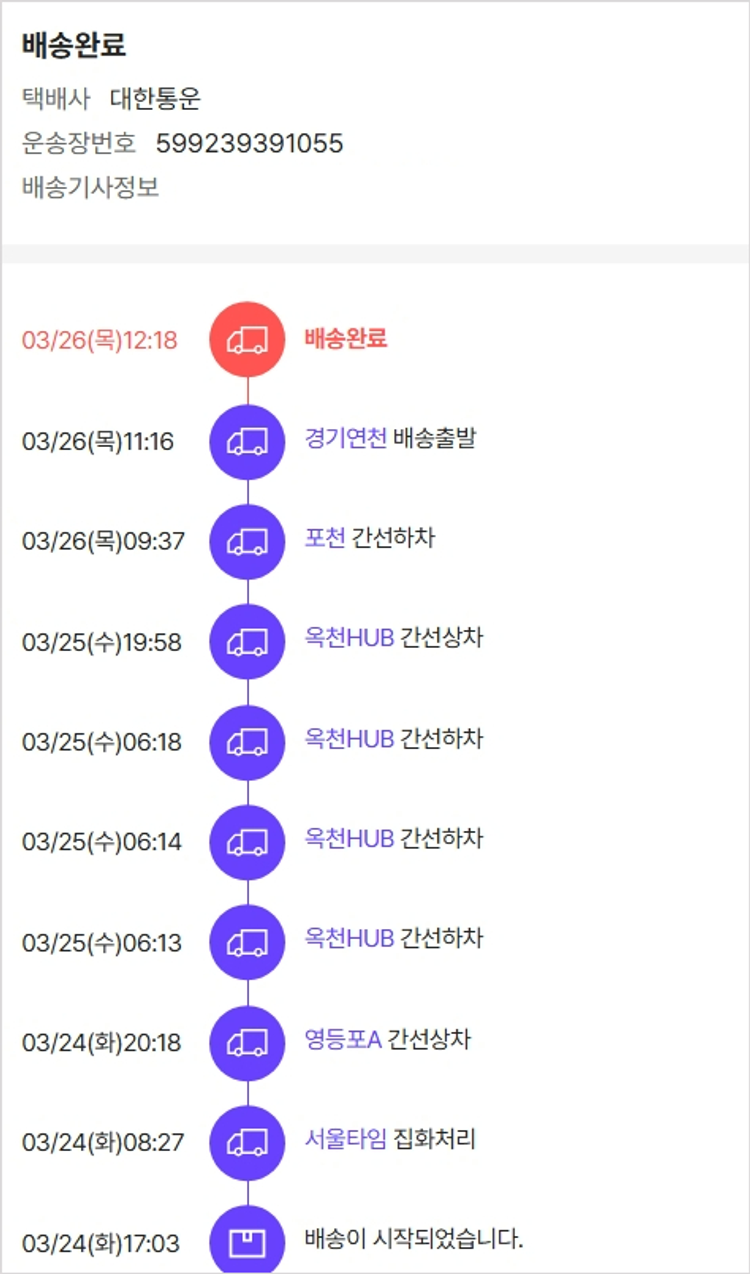Click the truck icon beside 포천 간선하차
The height and width of the screenshot is (1274, 750).
(247, 542)
